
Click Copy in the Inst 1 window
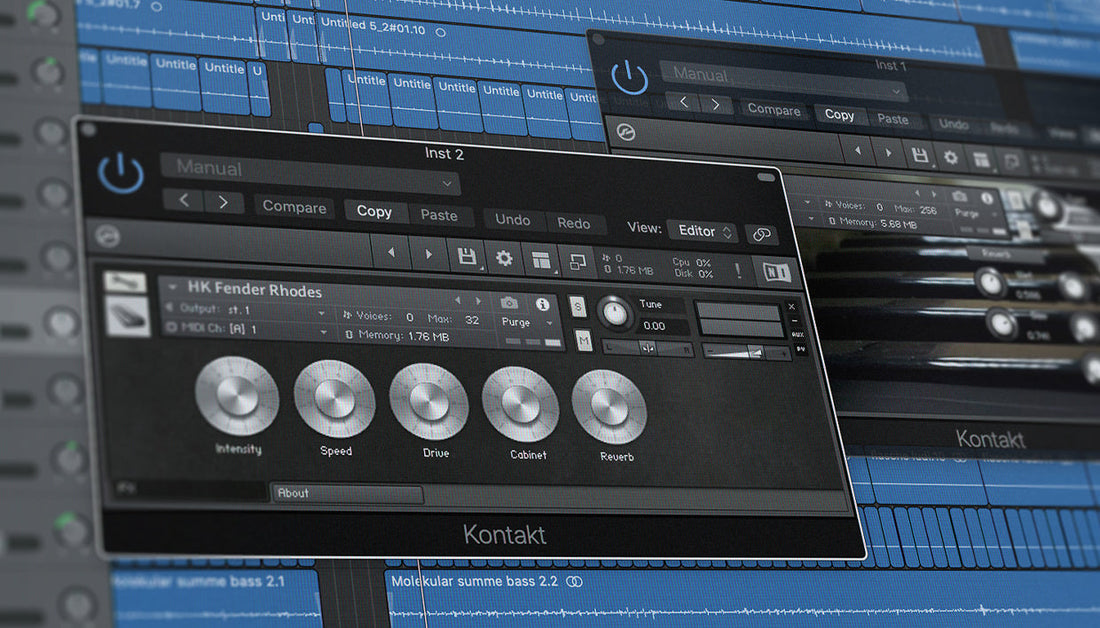point(839,115)
